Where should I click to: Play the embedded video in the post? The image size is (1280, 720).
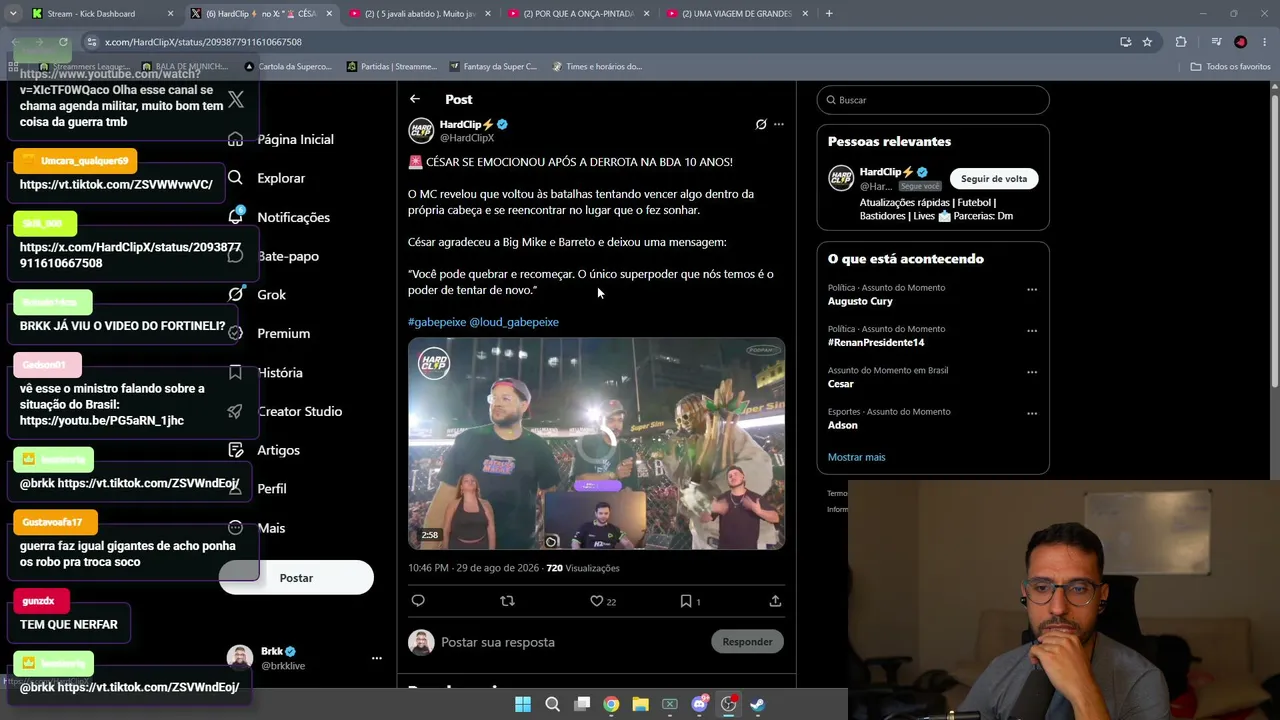click(596, 444)
